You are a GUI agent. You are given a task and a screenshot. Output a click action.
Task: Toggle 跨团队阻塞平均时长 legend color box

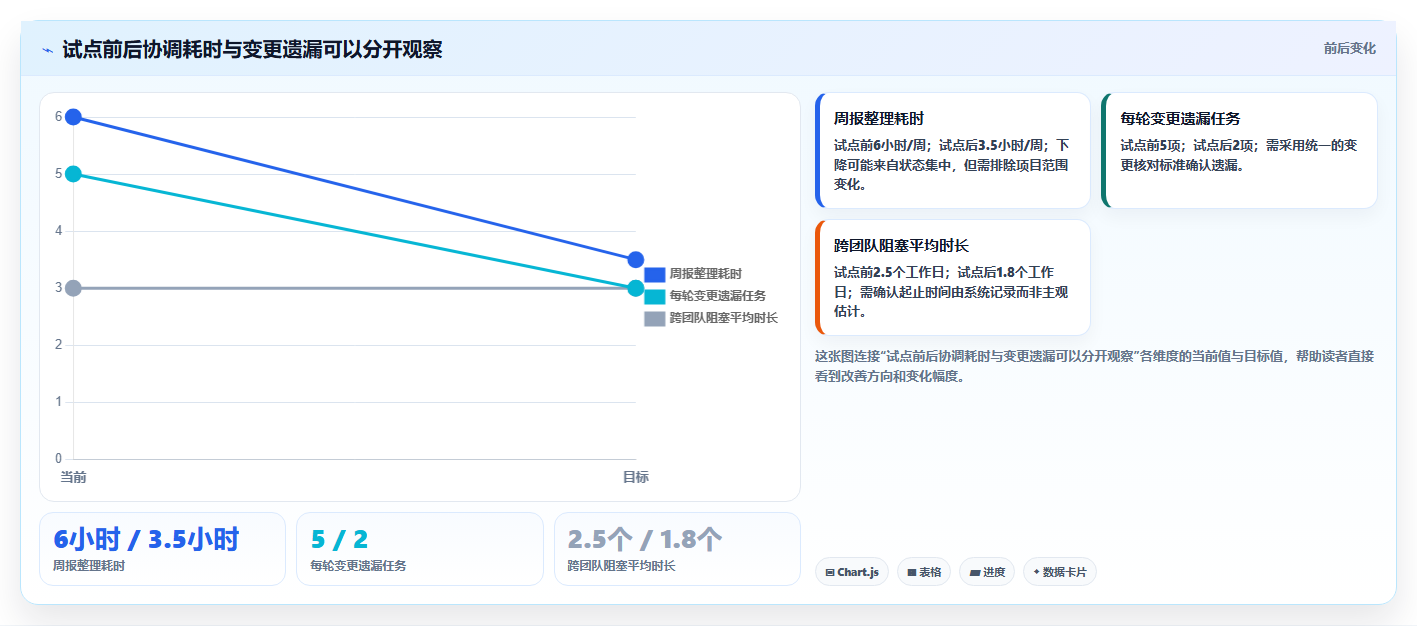tap(655, 318)
